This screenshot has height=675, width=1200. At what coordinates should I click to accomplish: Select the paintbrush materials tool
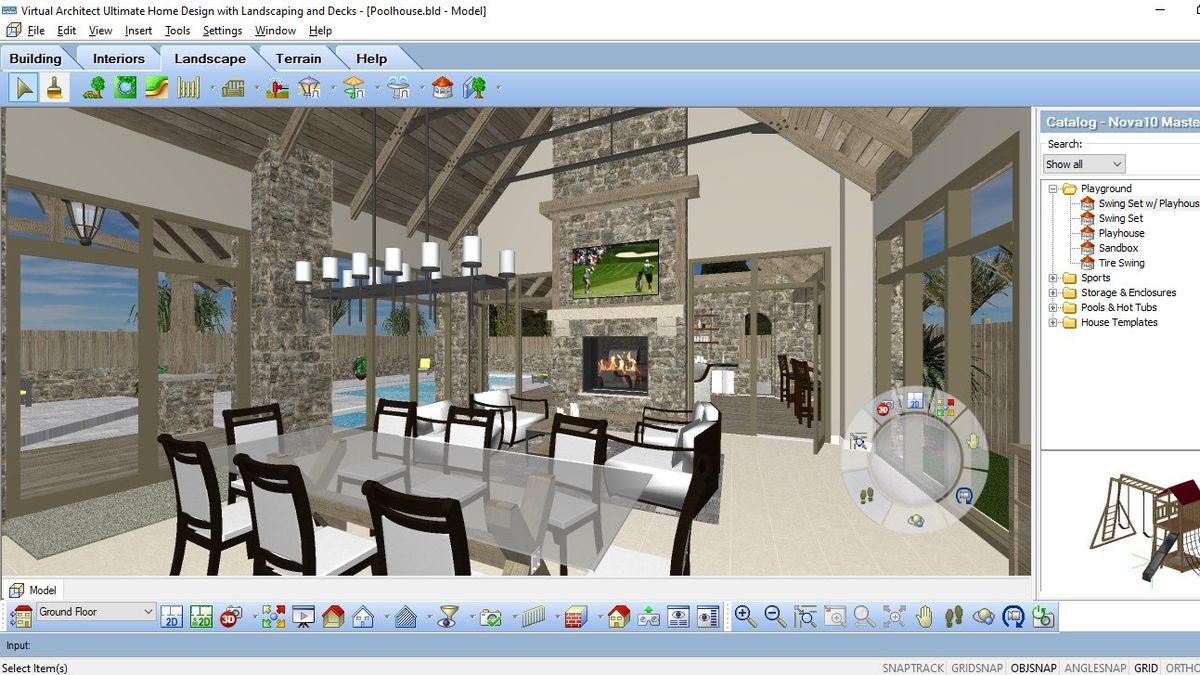(x=55, y=87)
